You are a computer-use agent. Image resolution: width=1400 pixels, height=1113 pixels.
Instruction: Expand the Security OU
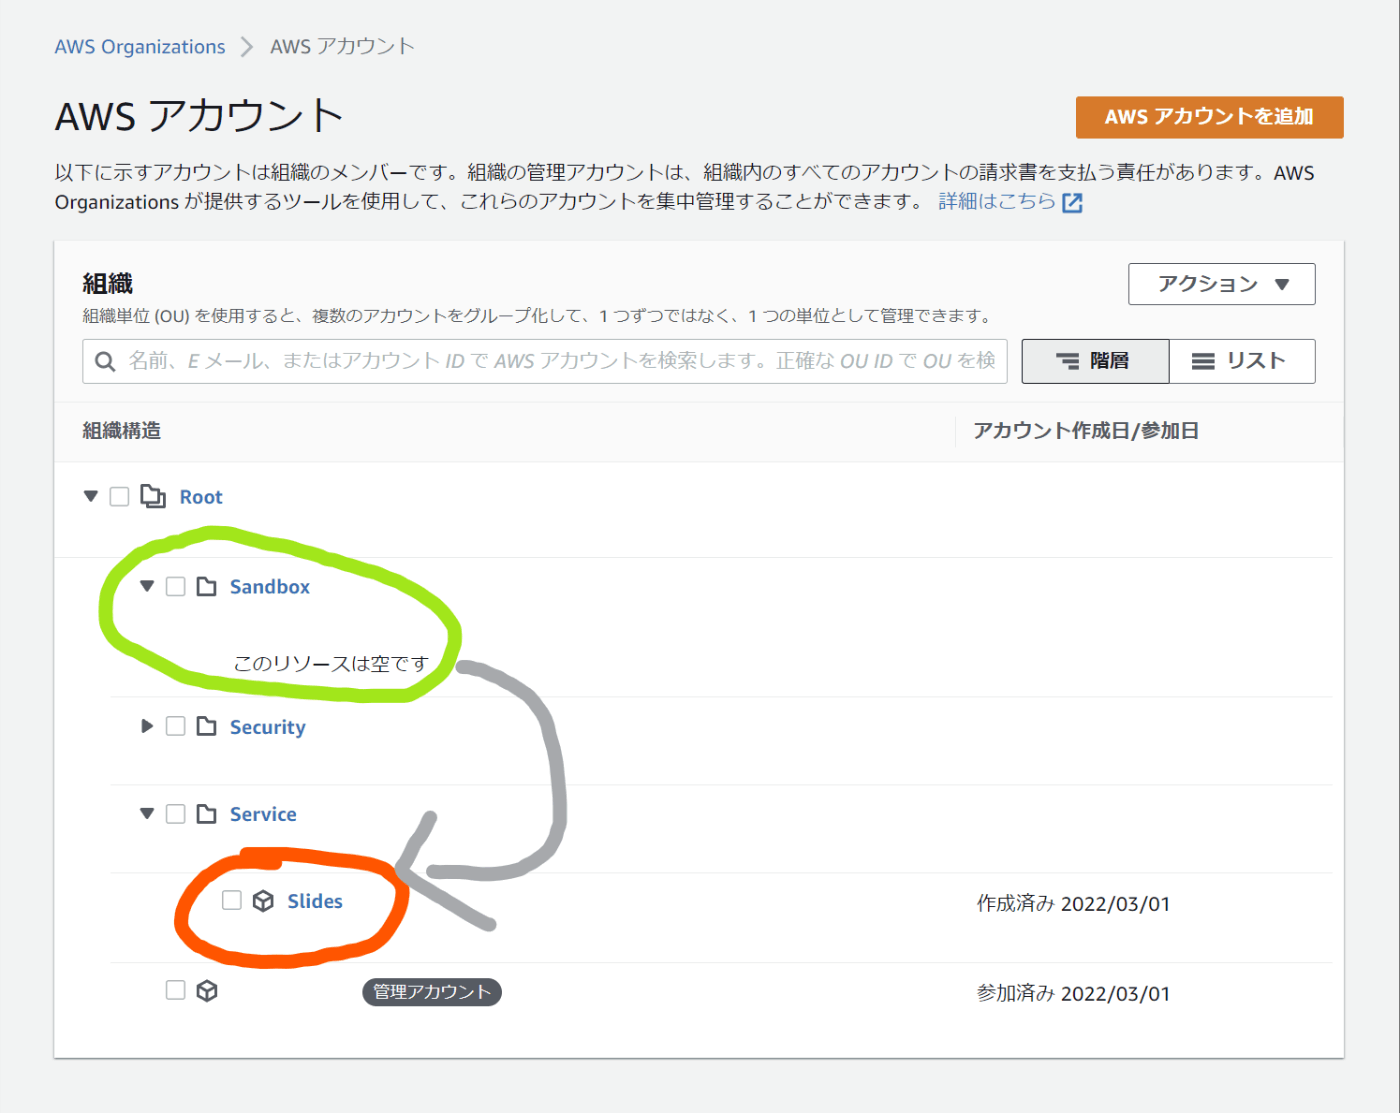(x=147, y=726)
